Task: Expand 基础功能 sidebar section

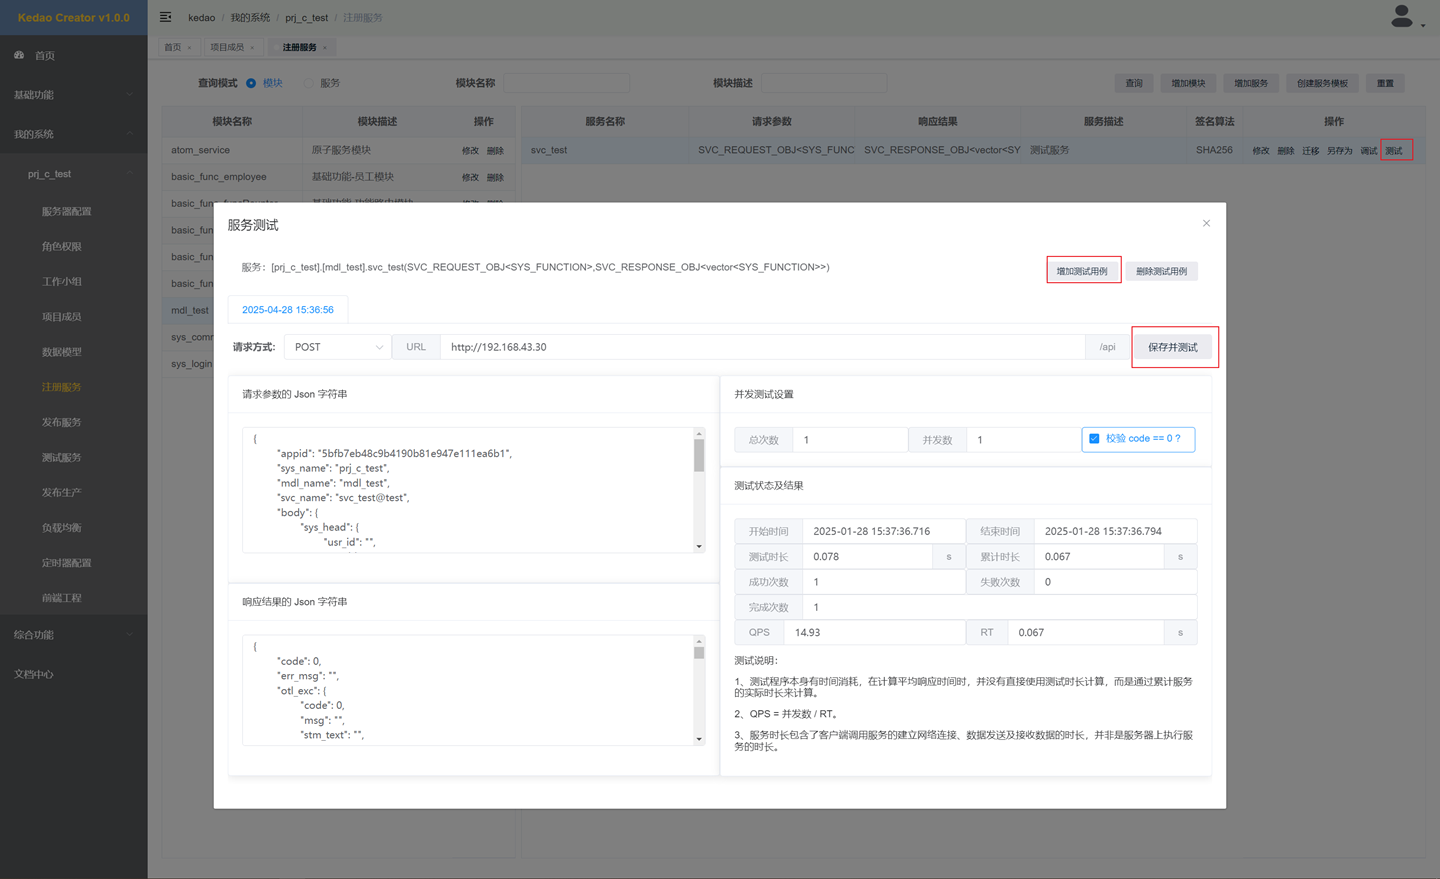Action: click(x=74, y=95)
